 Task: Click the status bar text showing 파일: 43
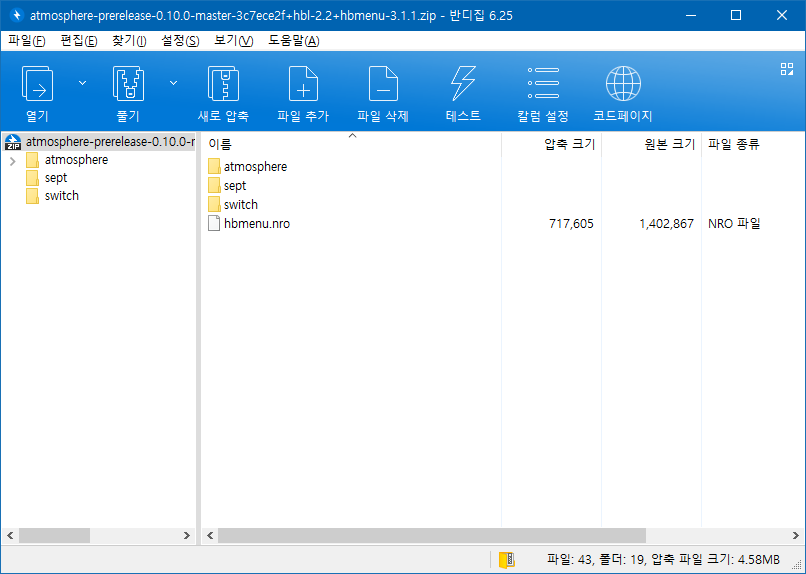click(x=663, y=559)
